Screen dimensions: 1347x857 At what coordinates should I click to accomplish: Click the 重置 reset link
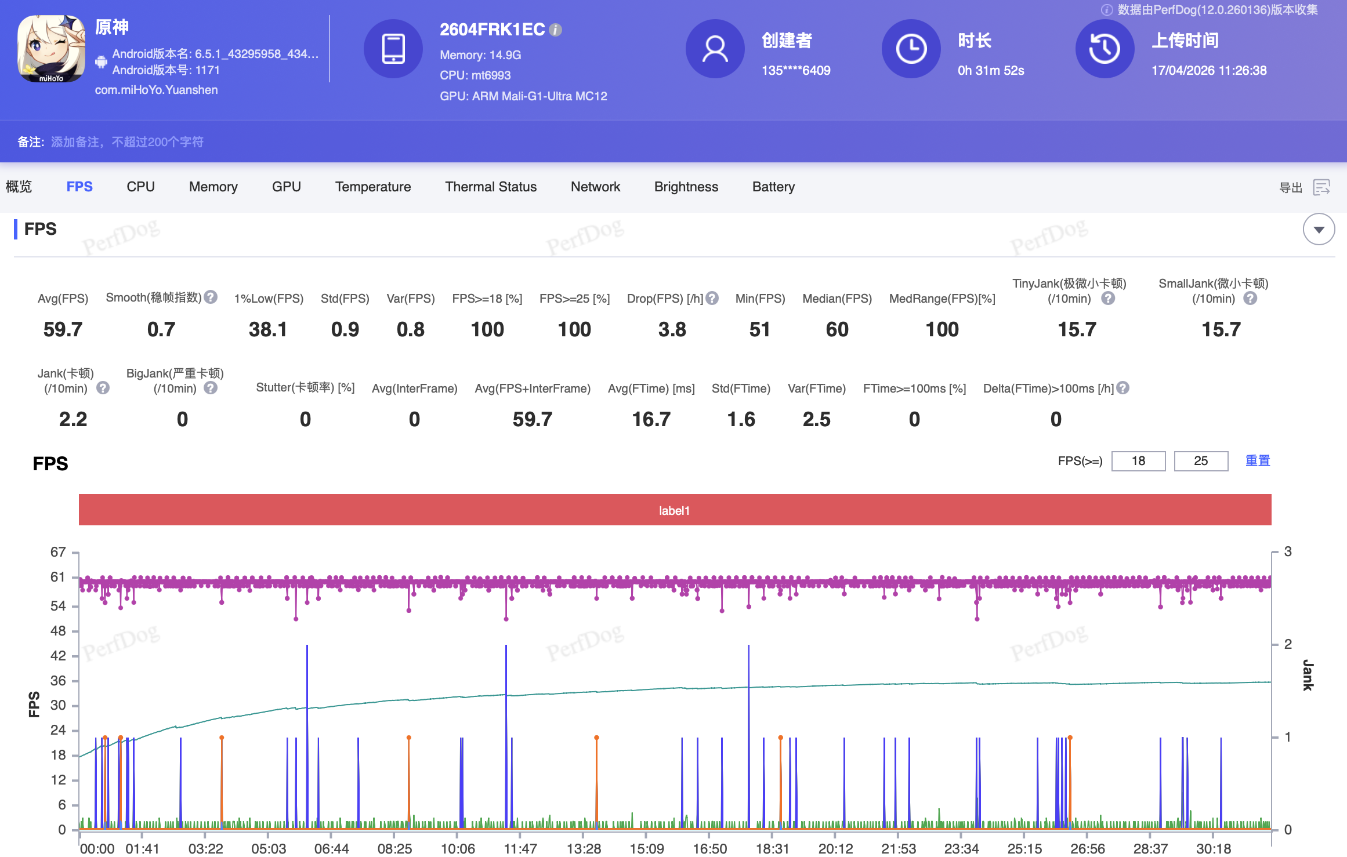[x=1257, y=461]
